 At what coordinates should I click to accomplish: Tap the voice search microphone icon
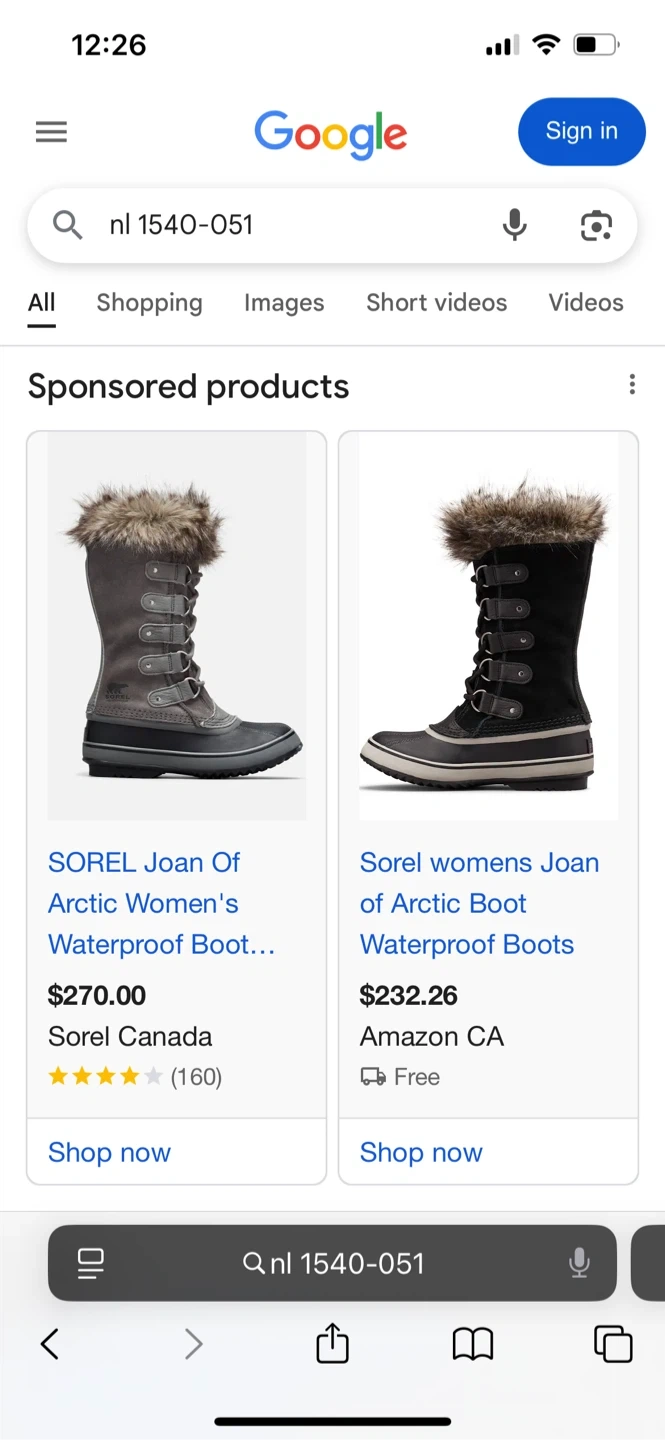[514, 225]
